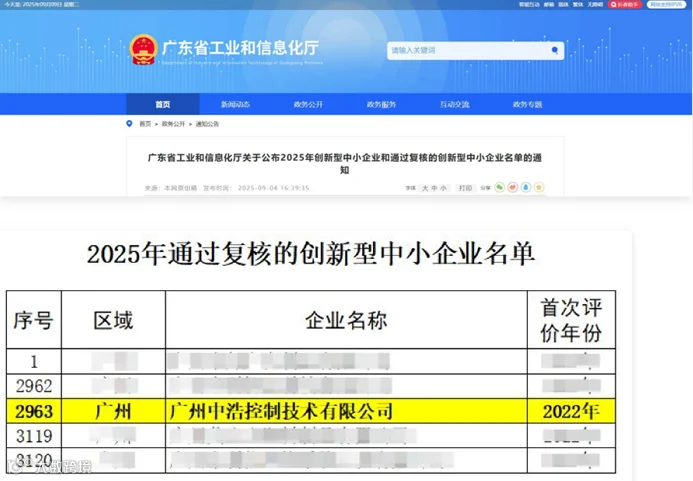Viewport: 693px width, 481px height.
Task: Click the 打印 print button
Action: click(x=465, y=188)
